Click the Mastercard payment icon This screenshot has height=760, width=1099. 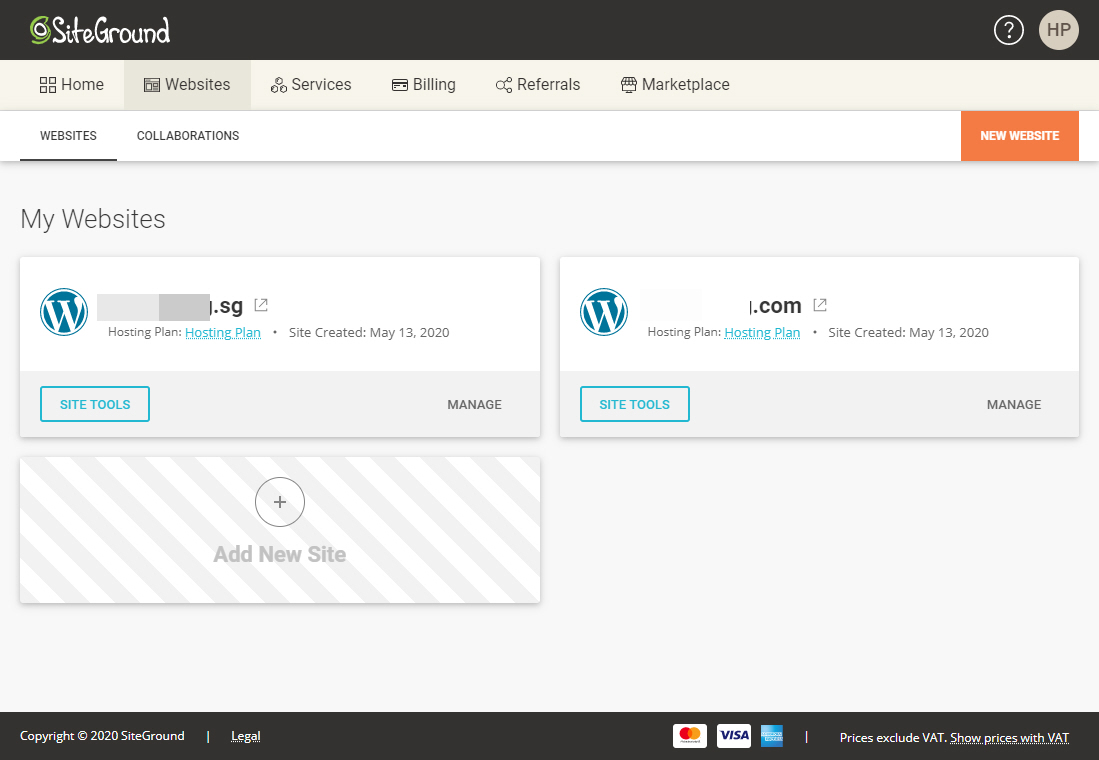[690, 735]
